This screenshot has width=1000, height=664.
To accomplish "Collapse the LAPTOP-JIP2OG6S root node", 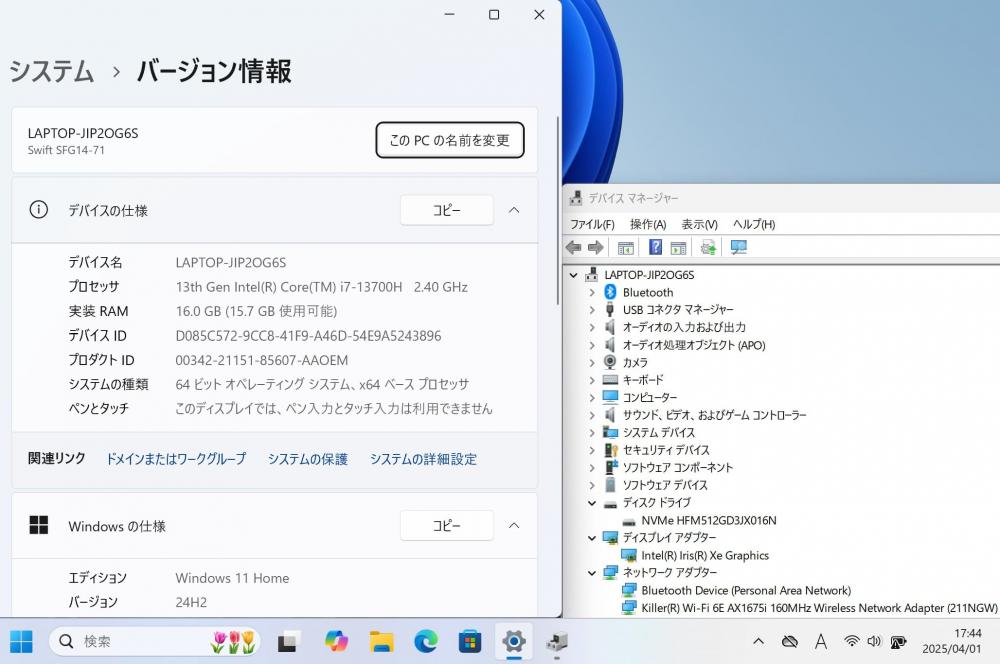I will click(x=573, y=275).
